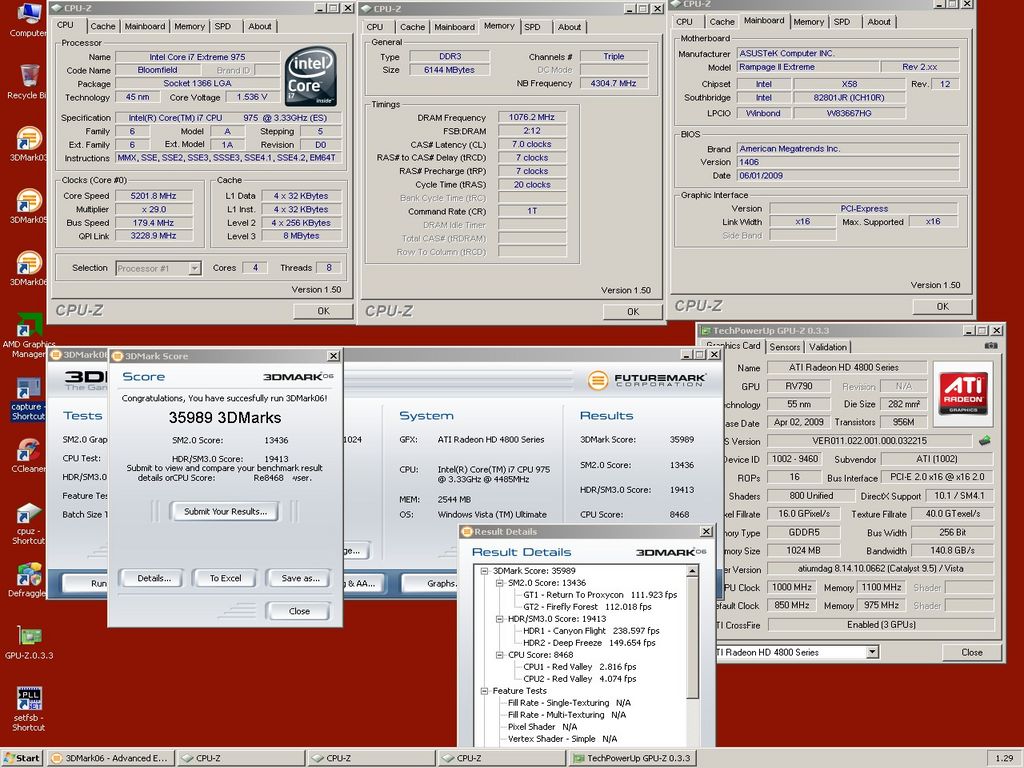The height and width of the screenshot is (768, 1024).
Task: Click the Core Speed value 5201.8 MHz
Action: coord(153,196)
